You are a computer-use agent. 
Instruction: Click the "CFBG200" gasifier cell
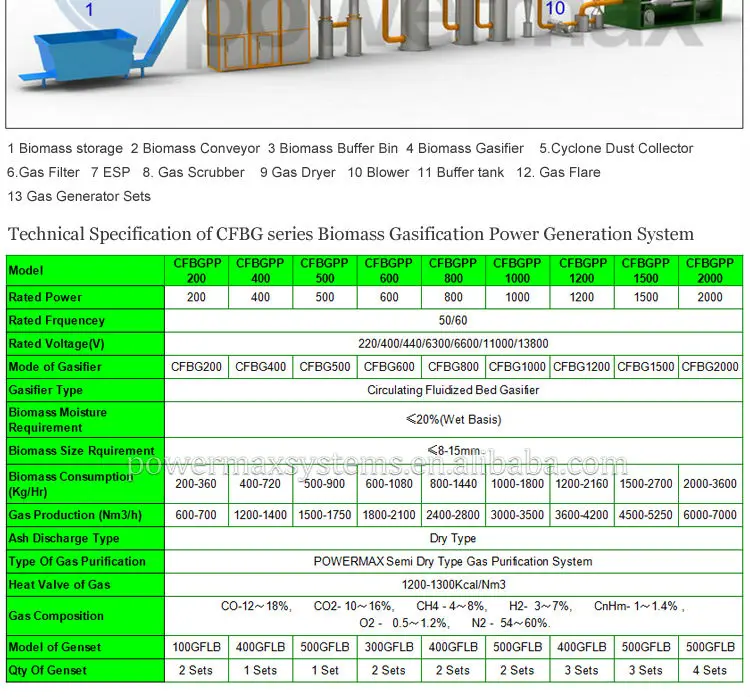pos(197,367)
